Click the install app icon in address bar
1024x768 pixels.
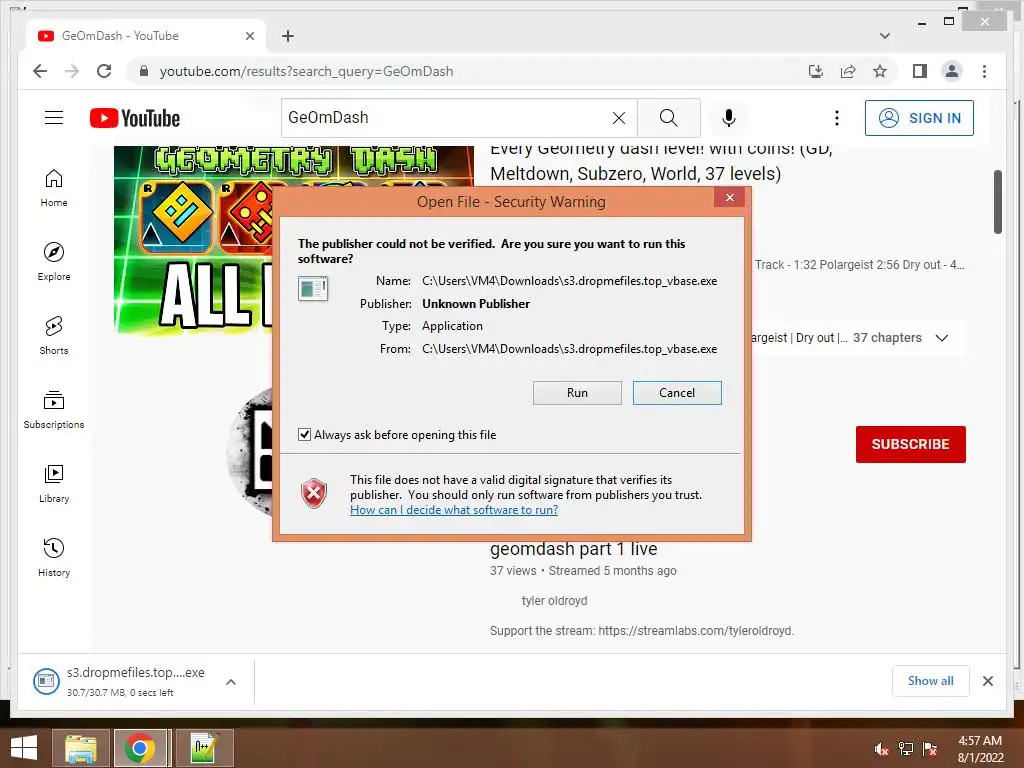(816, 71)
